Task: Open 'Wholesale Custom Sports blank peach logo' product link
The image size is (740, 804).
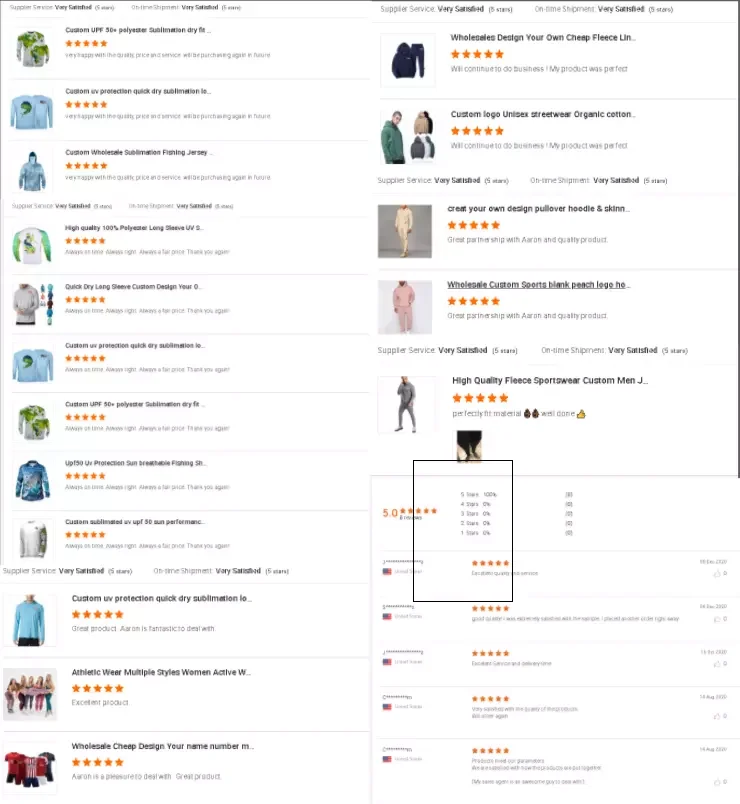Action: pos(538,285)
